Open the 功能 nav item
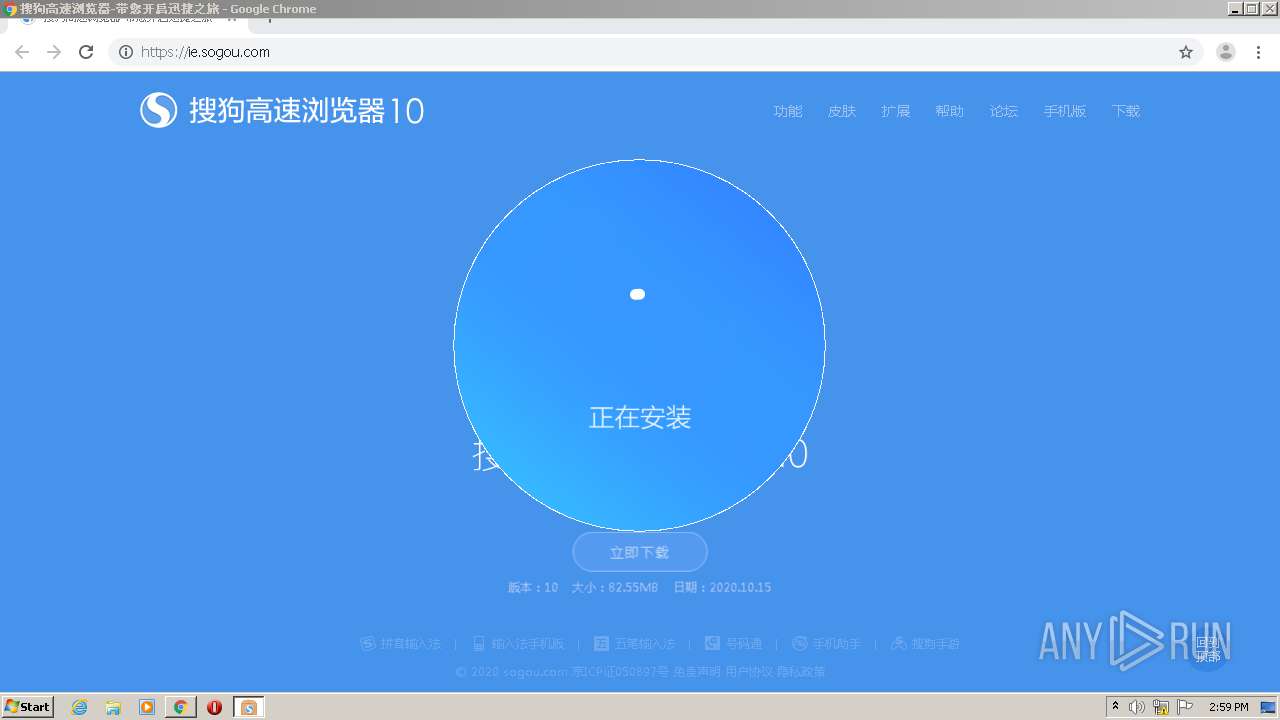This screenshot has width=1280, height=720. coord(788,111)
